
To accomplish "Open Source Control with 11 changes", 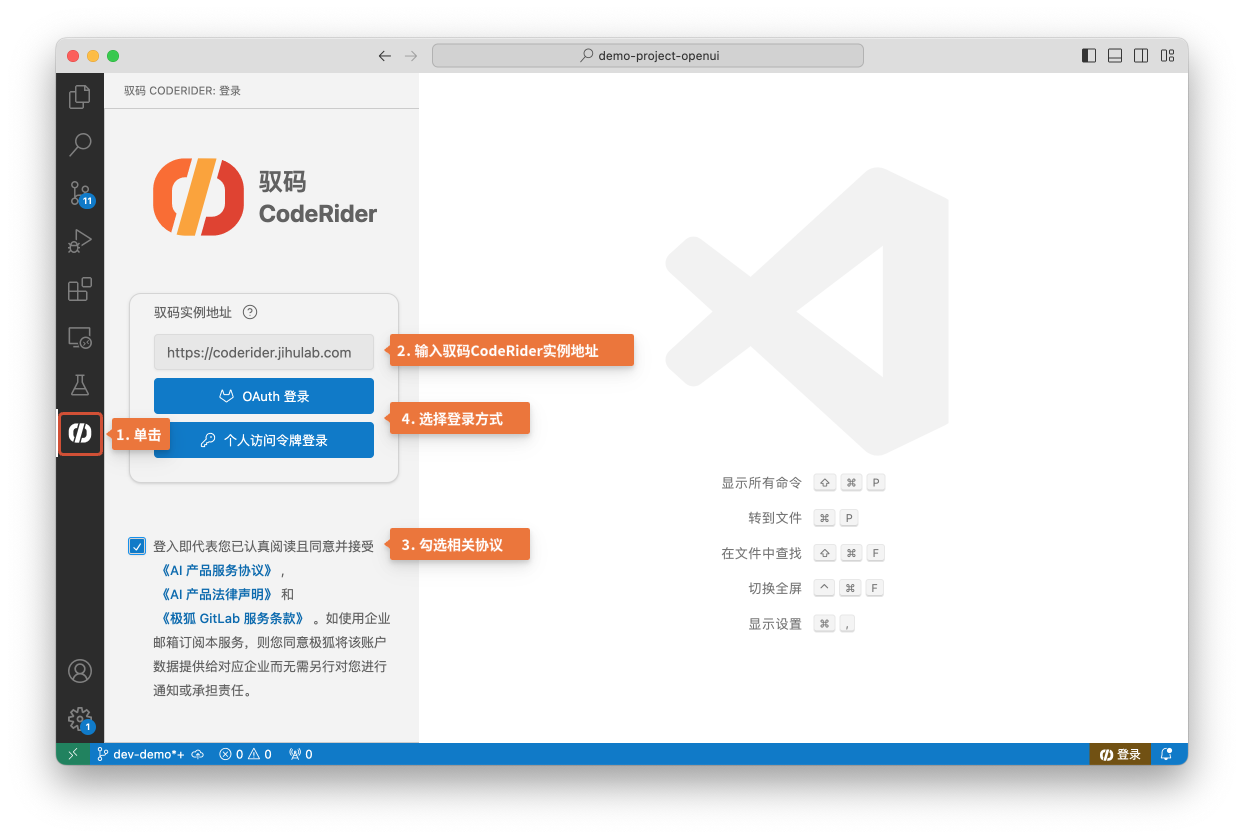I will [x=79, y=193].
